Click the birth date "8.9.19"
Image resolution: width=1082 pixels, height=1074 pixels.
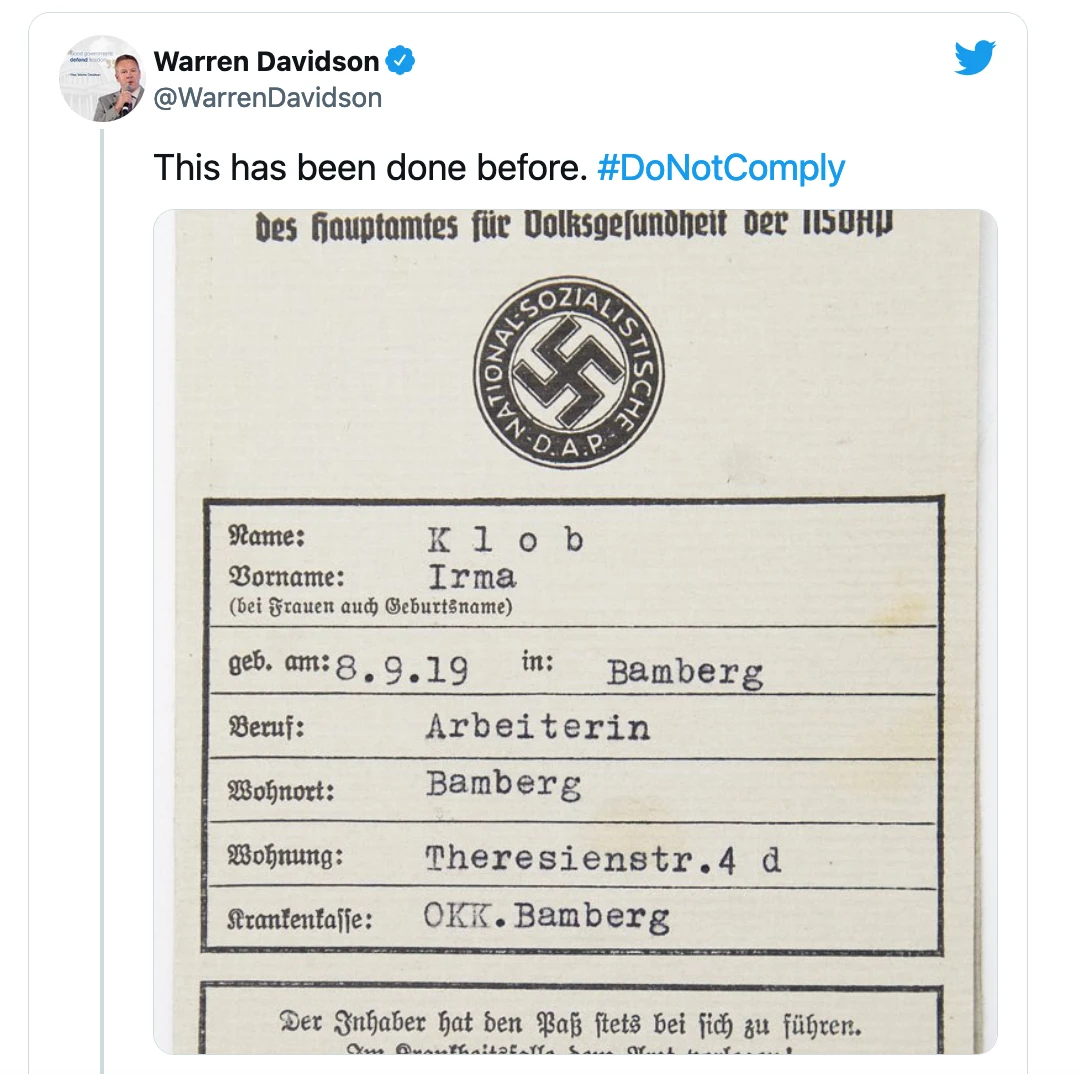pyautogui.click(x=401, y=668)
